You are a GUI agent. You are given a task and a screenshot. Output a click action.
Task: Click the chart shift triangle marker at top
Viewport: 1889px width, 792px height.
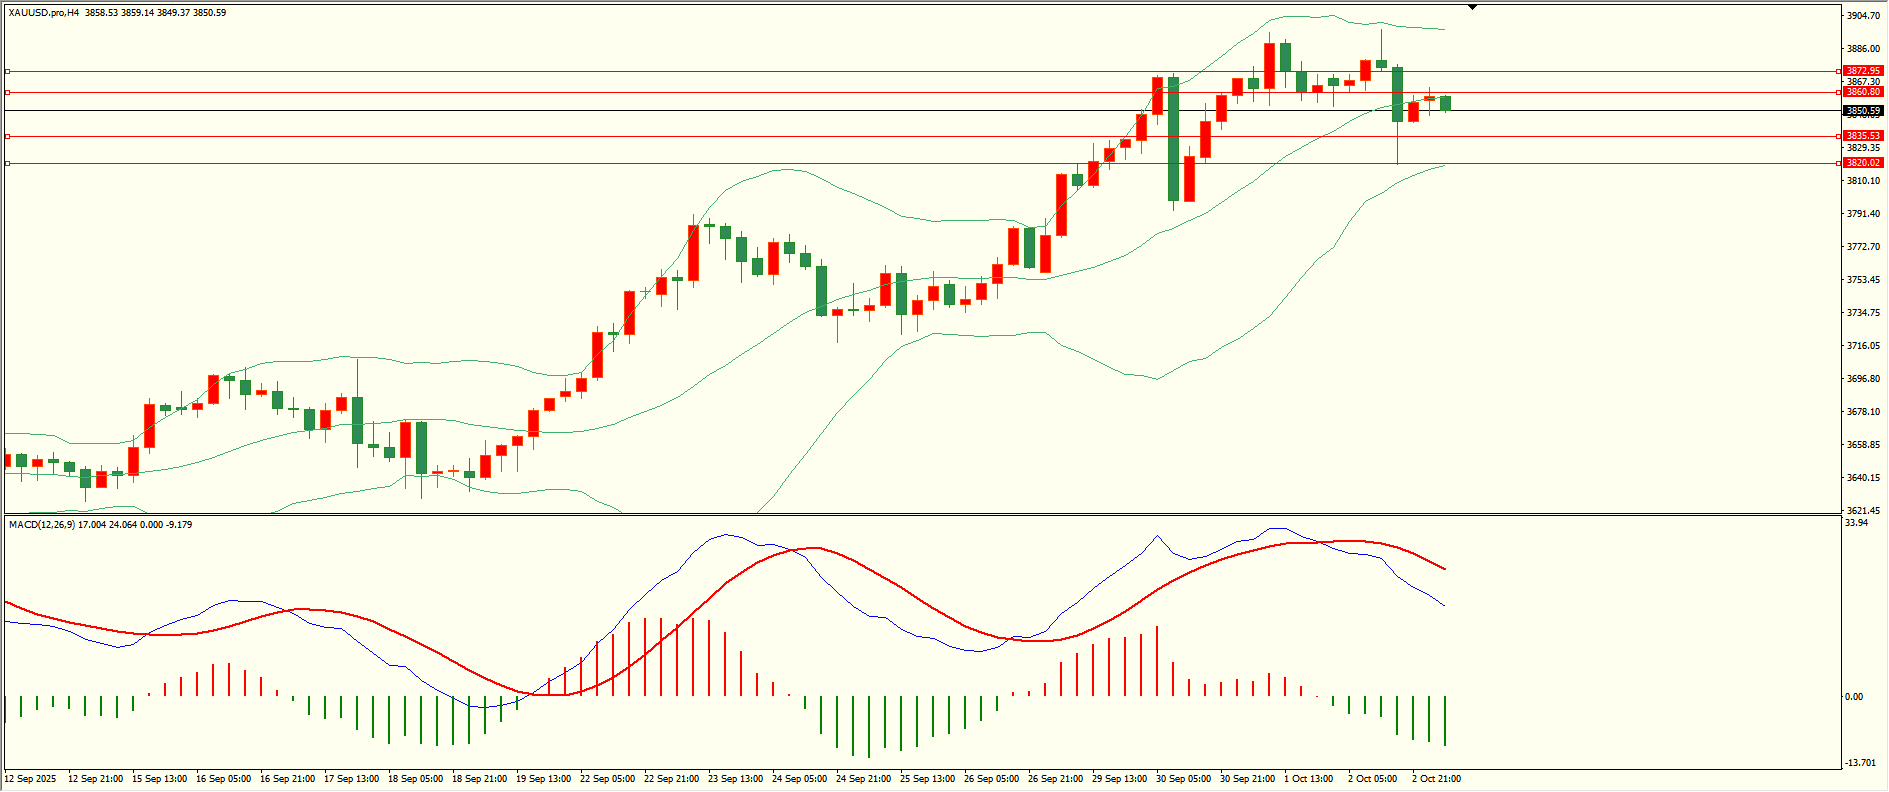point(1472,7)
